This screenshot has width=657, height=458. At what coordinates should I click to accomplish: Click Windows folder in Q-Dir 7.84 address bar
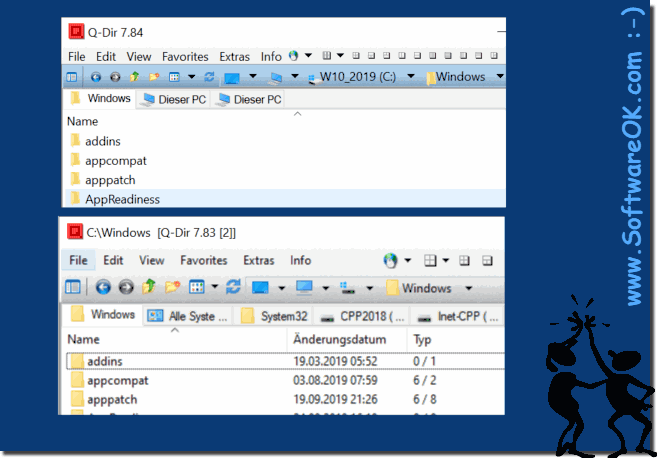tap(455, 77)
